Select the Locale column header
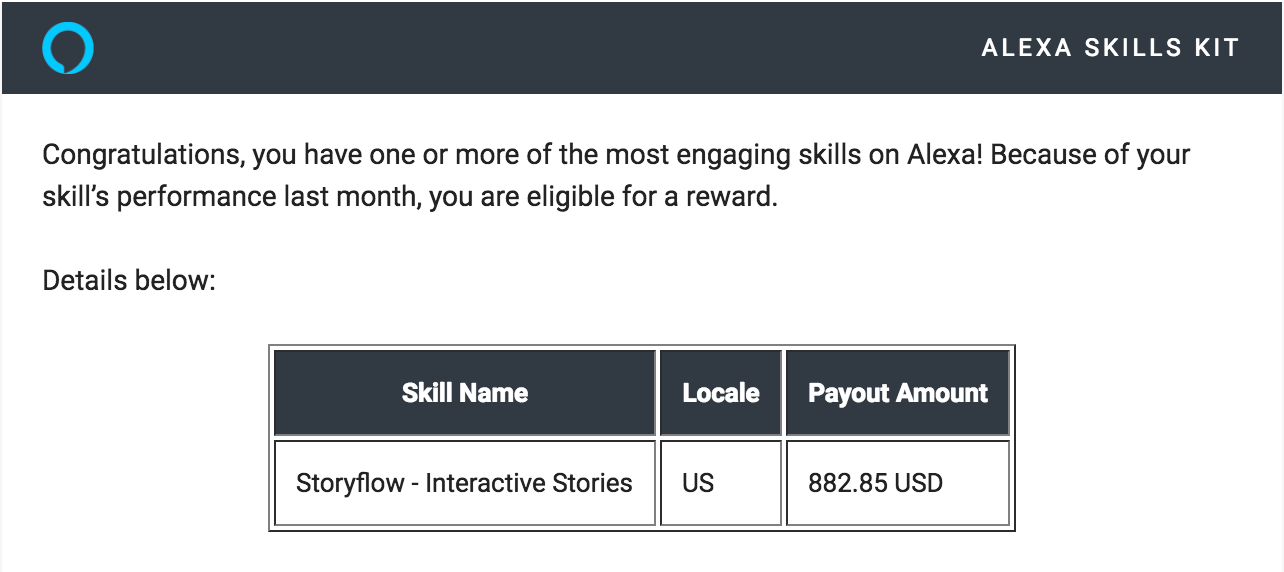 (721, 393)
